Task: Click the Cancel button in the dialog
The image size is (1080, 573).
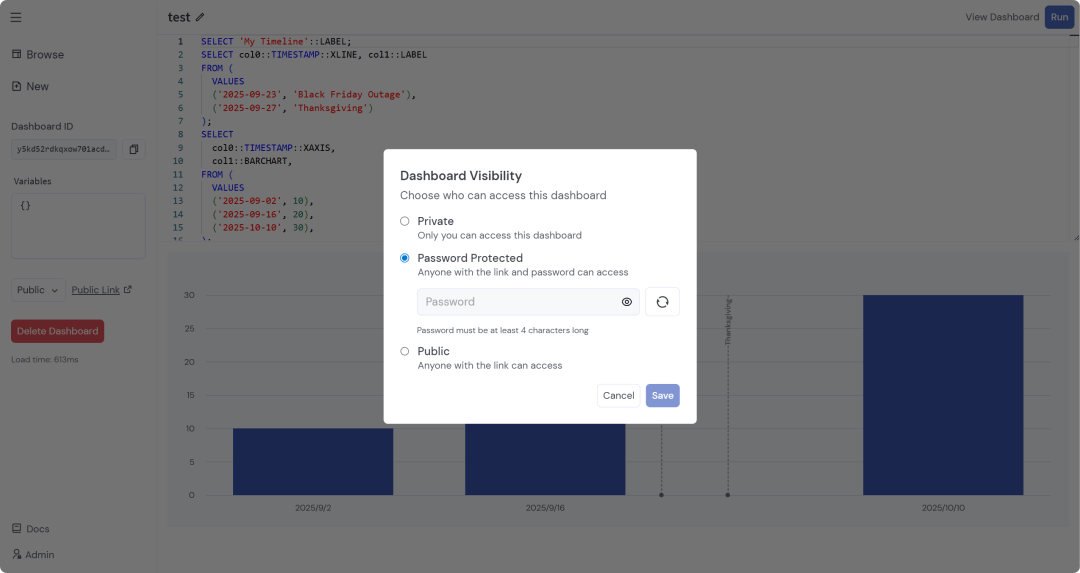Action: coord(618,396)
